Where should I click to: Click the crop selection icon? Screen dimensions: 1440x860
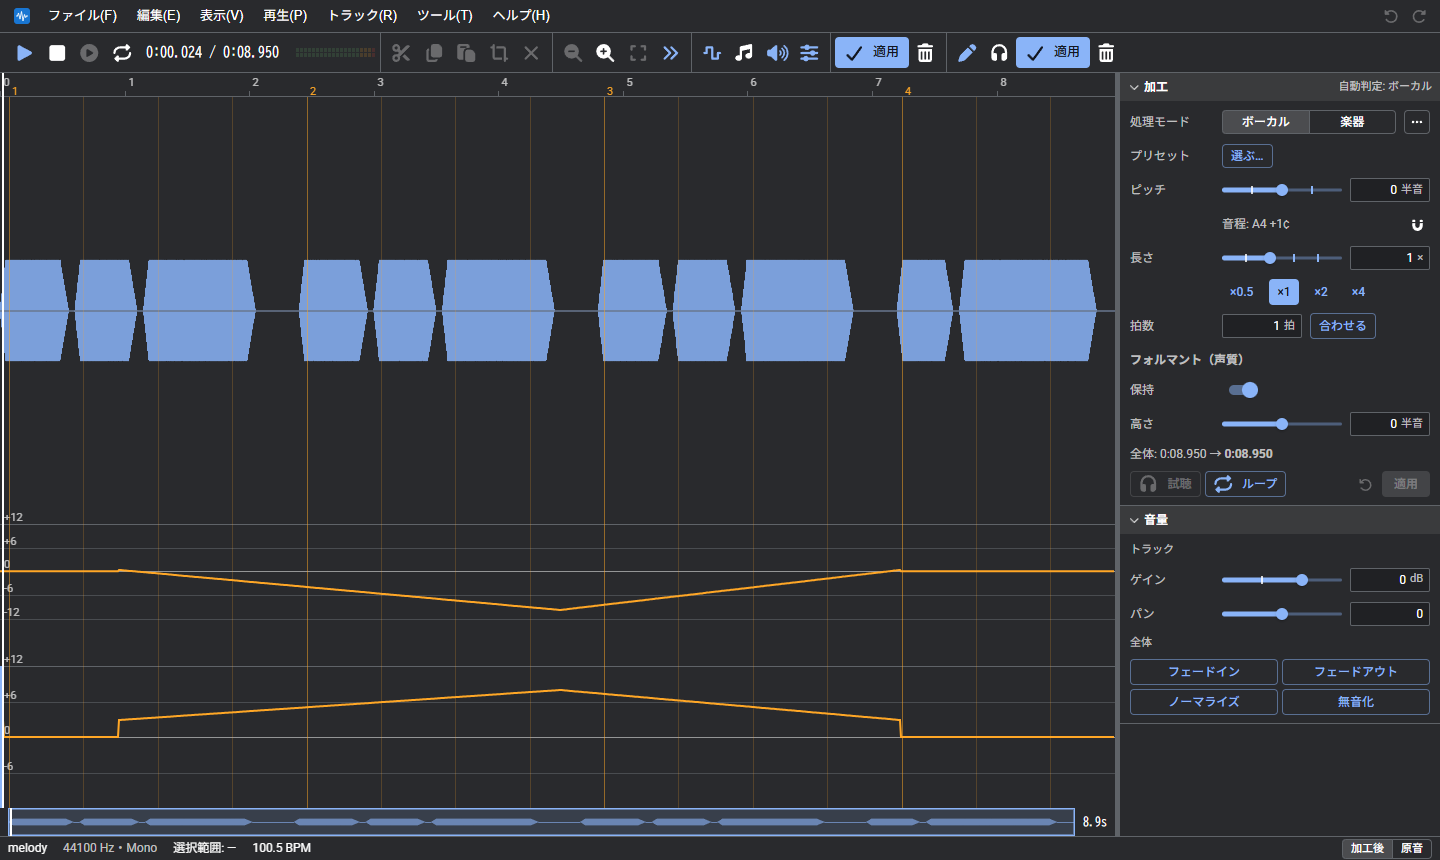tap(499, 53)
